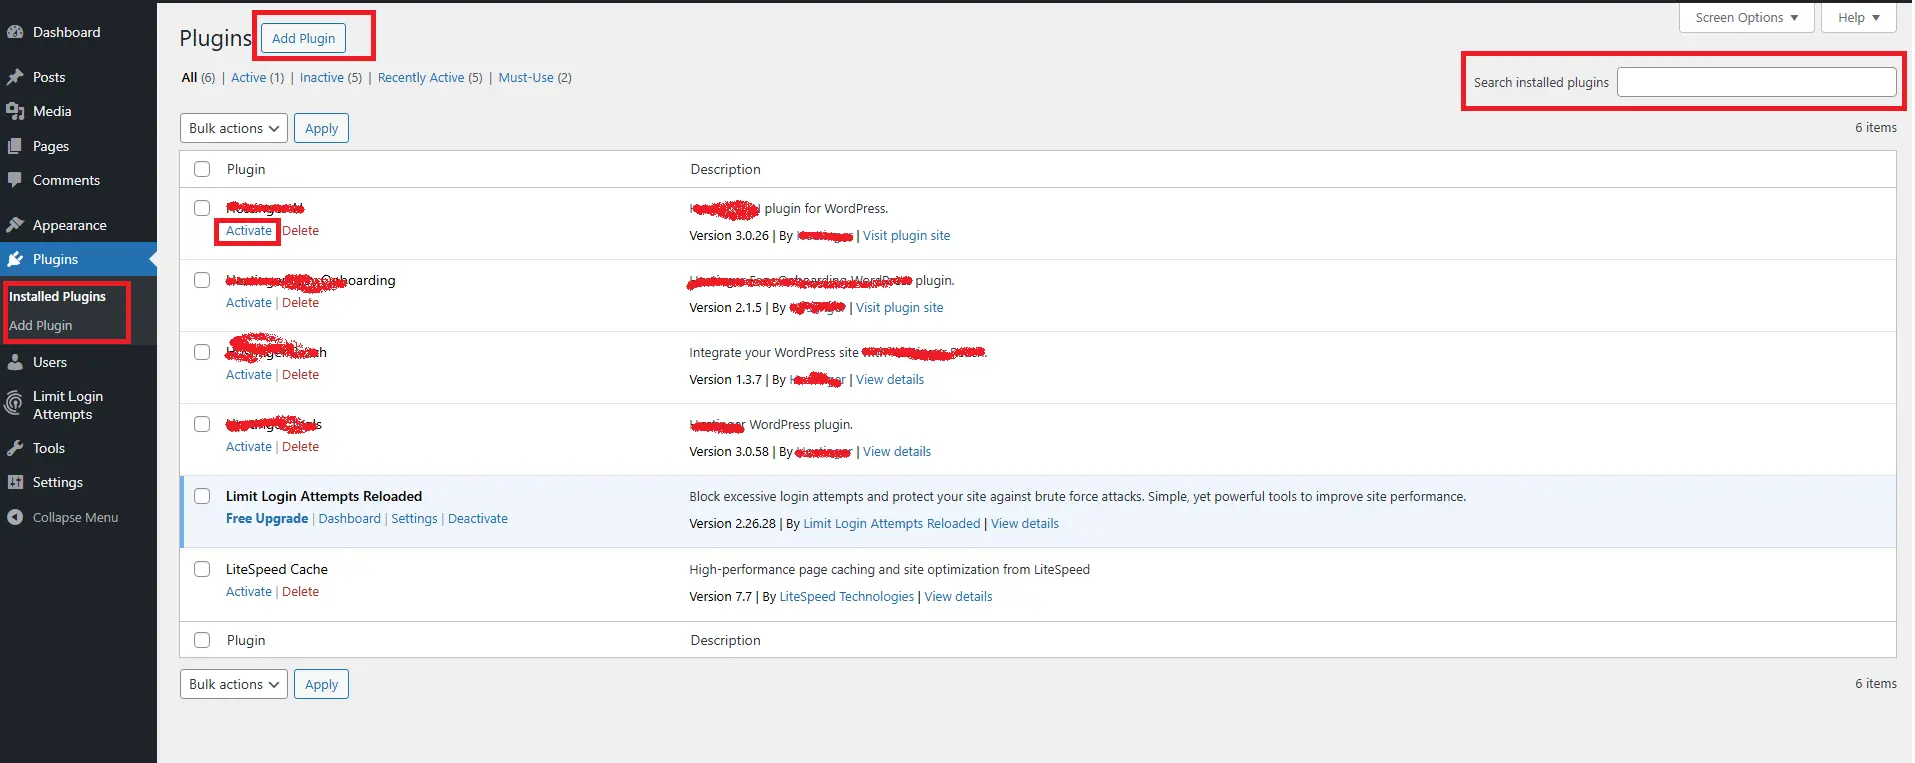
Task: Open the Tools menu
Action: pyautogui.click(x=48, y=448)
